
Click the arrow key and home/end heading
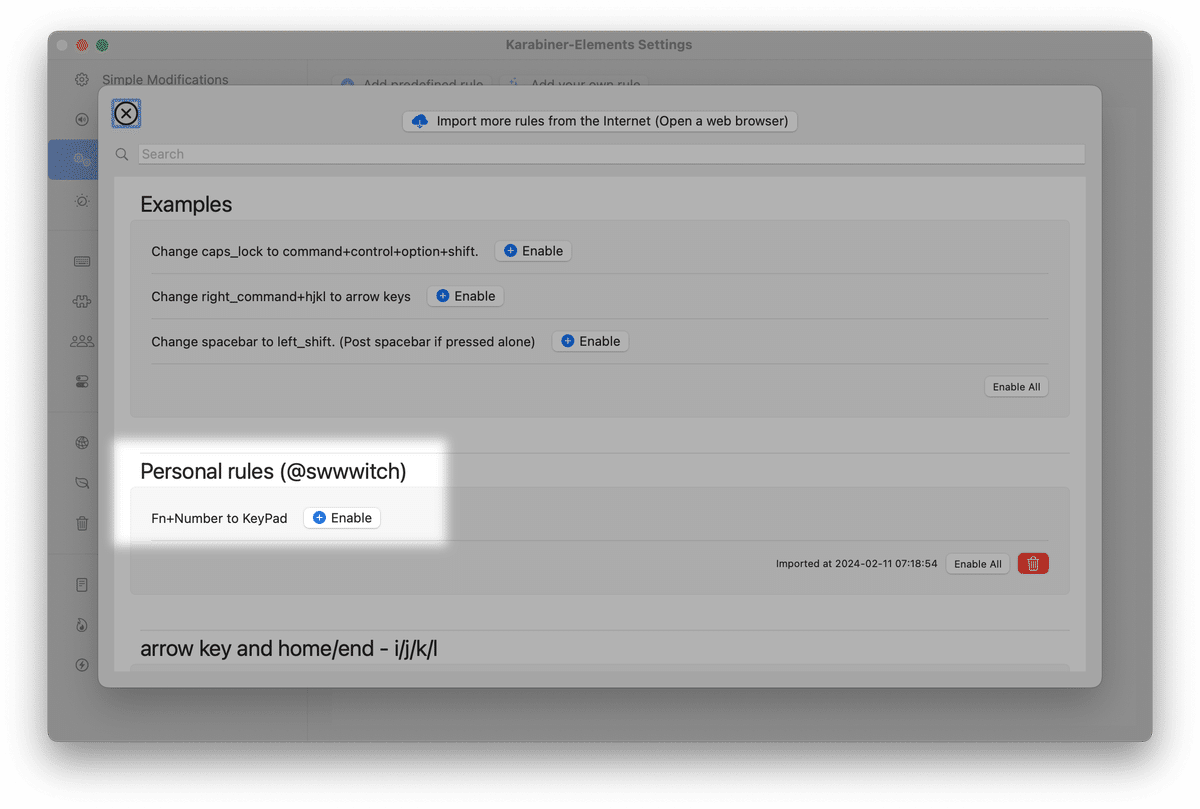point(289,649)
